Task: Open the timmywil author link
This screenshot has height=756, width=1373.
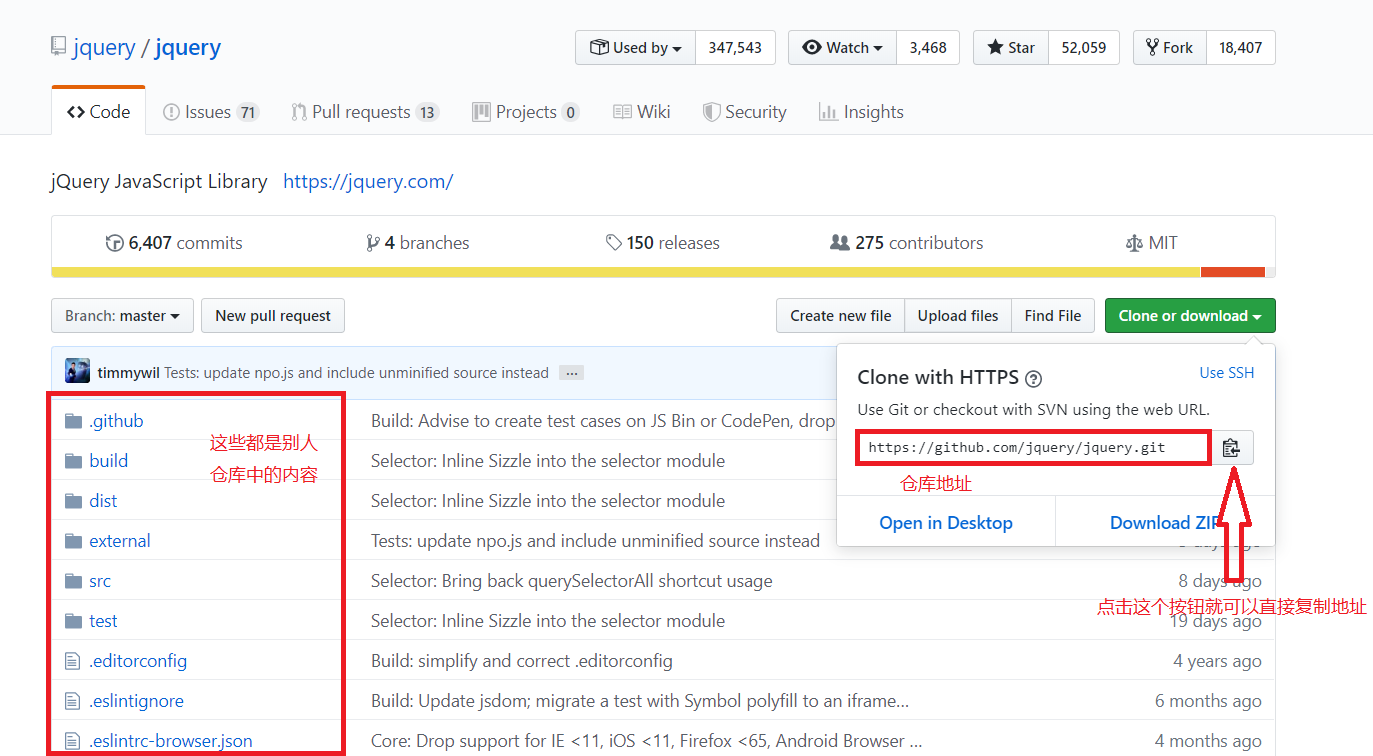Action: [129, 373]
